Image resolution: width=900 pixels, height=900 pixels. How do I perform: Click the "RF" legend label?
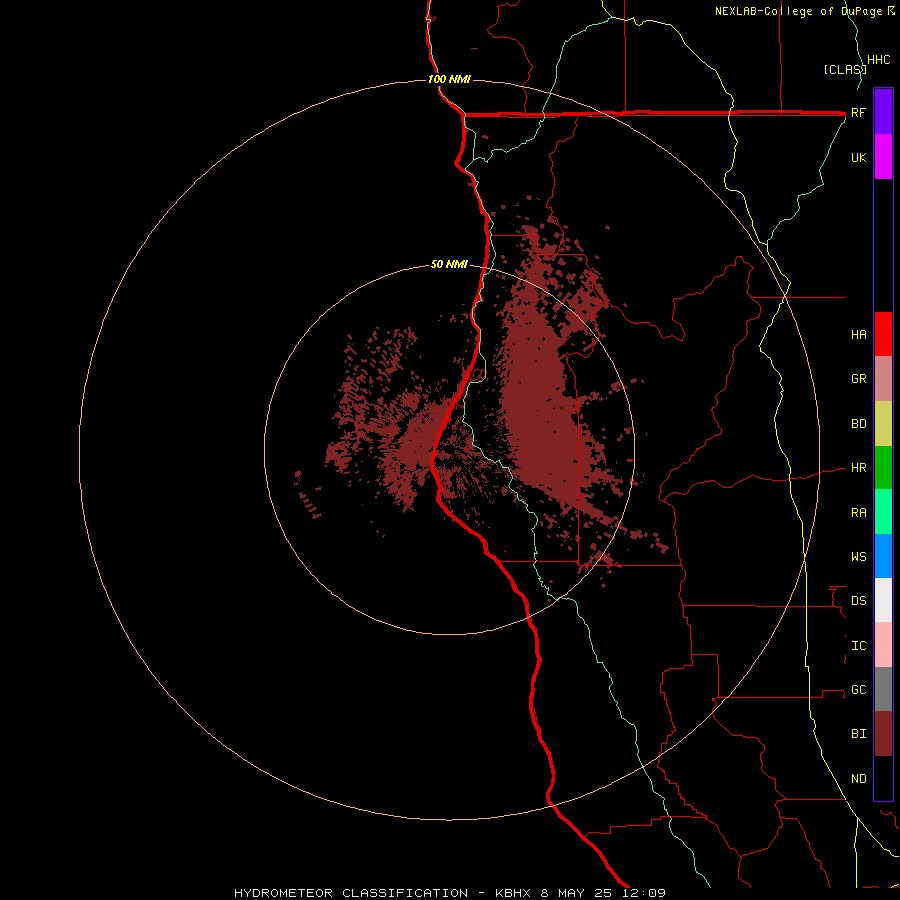coord(858,113)
